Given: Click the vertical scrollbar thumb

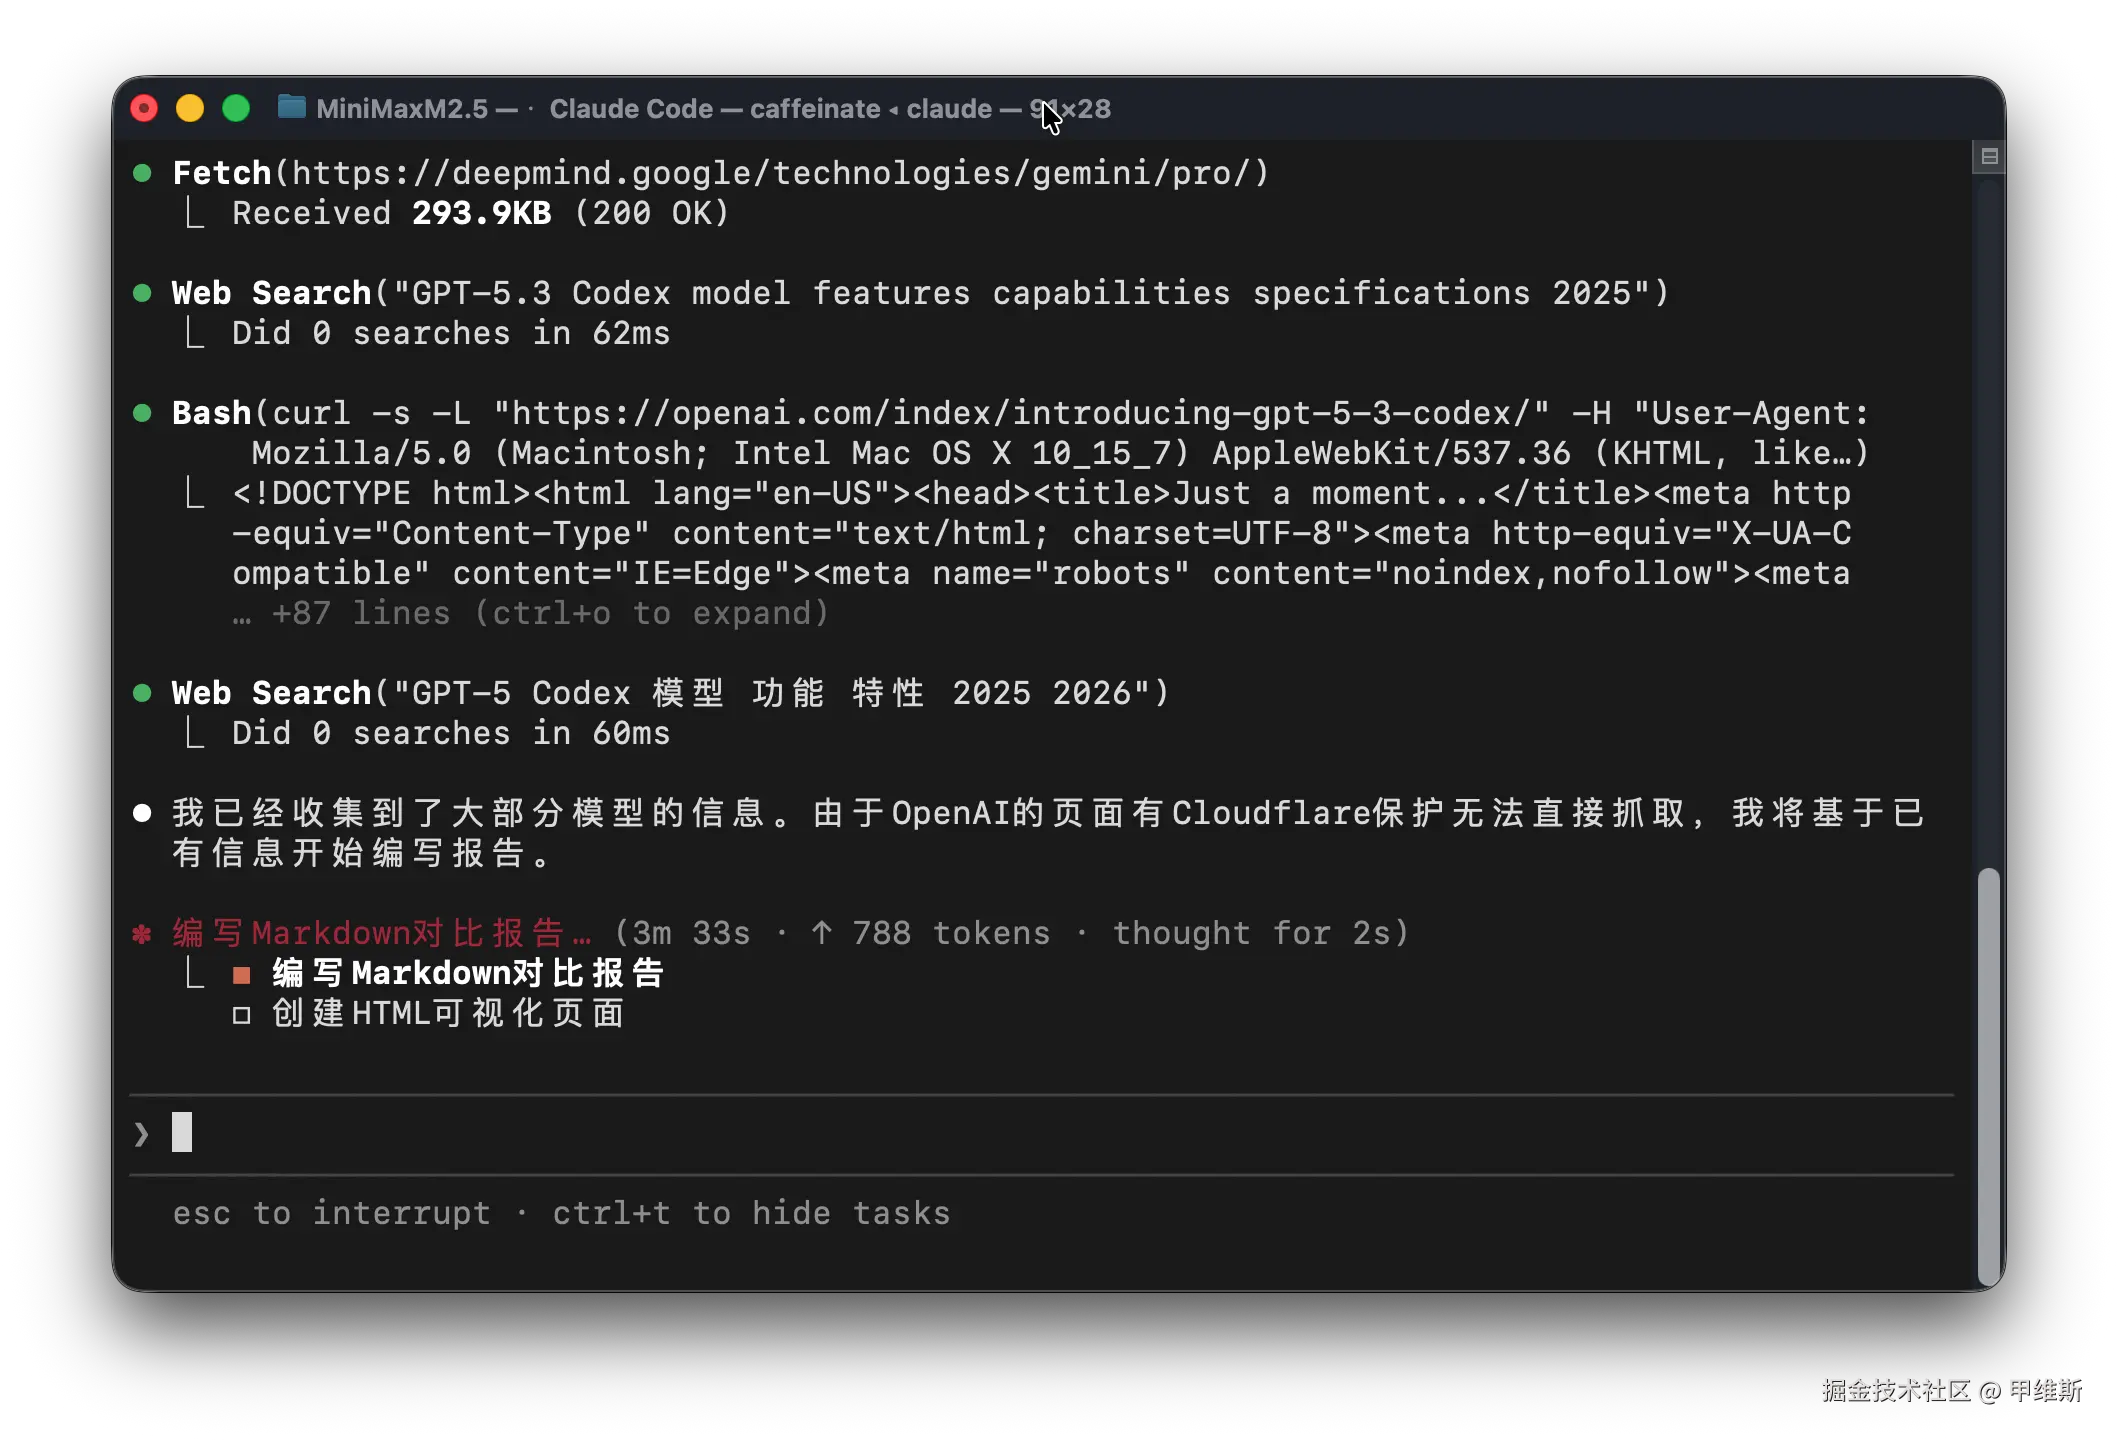Looking at the screenshot, I should coord(1989,1075).
